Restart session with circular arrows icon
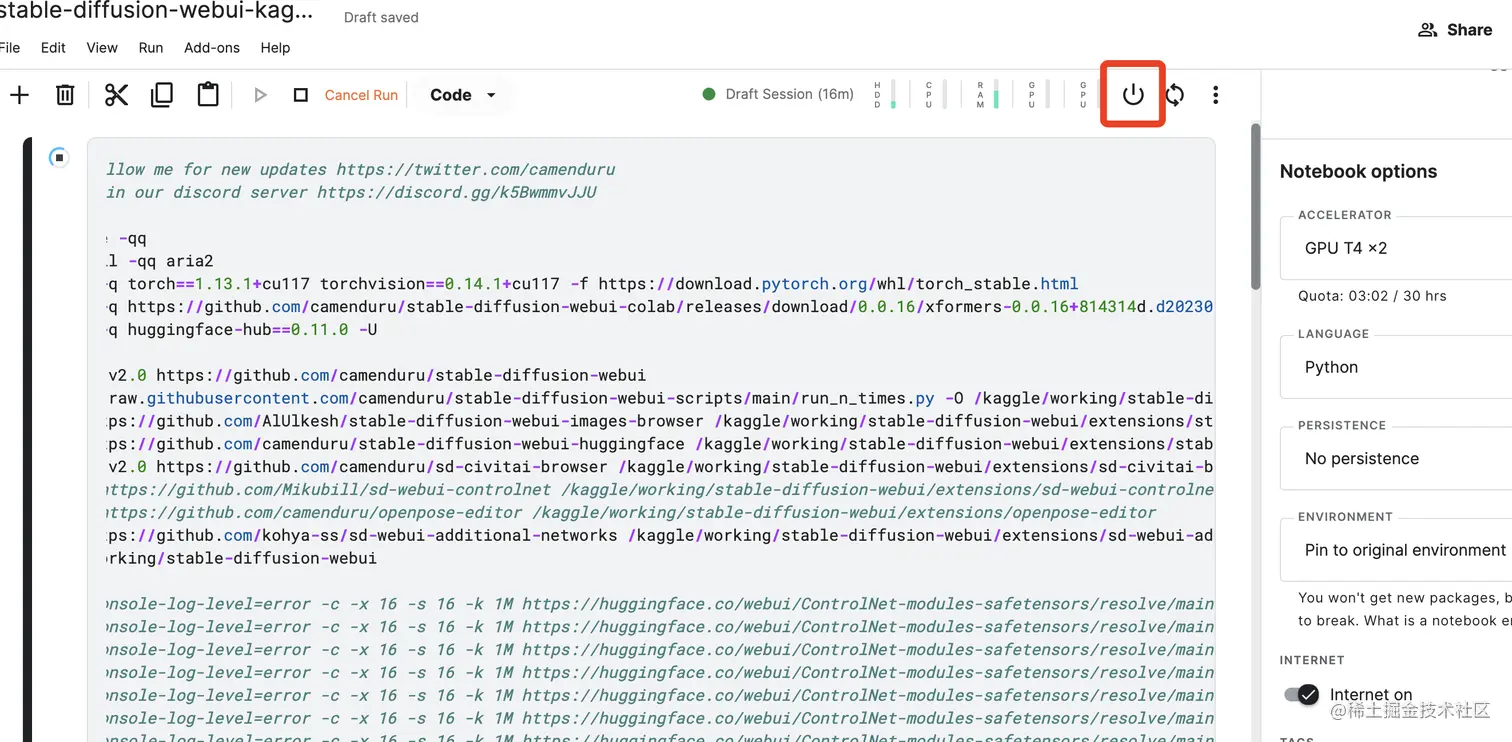 [x=1175, y=95]
